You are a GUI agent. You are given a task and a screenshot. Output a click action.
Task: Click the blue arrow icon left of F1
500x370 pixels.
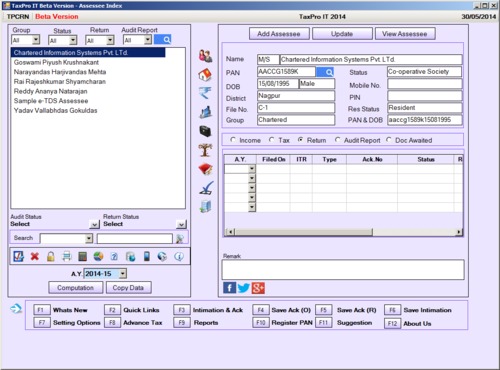[x=16, y=309]
